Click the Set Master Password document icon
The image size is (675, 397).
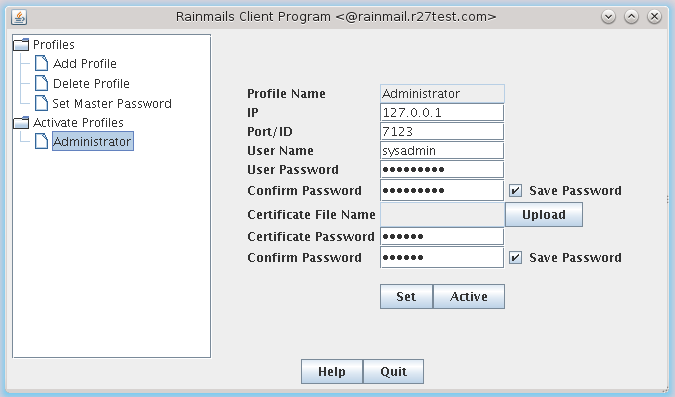pos(41,103)
